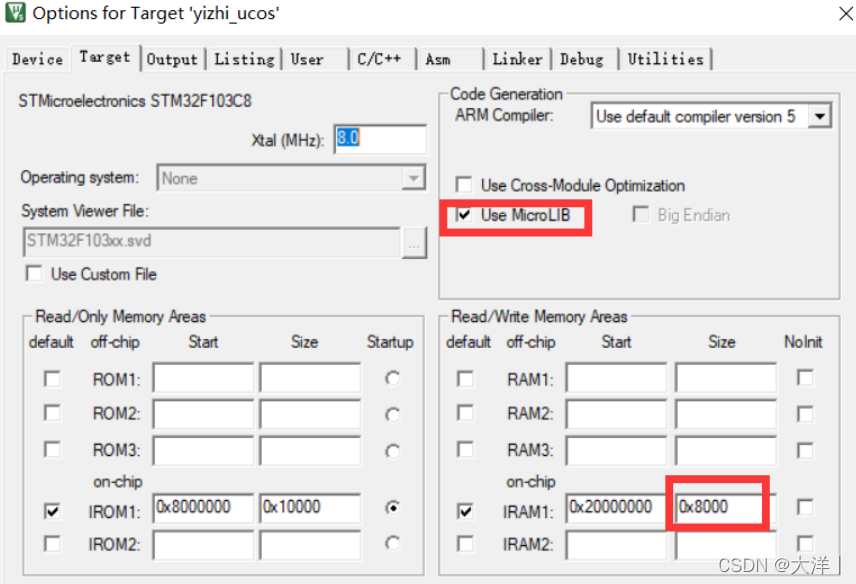This screenshot has width=856, height=584.
Task: Check the ROM2 default checkbox
Action: click(52, 413)
